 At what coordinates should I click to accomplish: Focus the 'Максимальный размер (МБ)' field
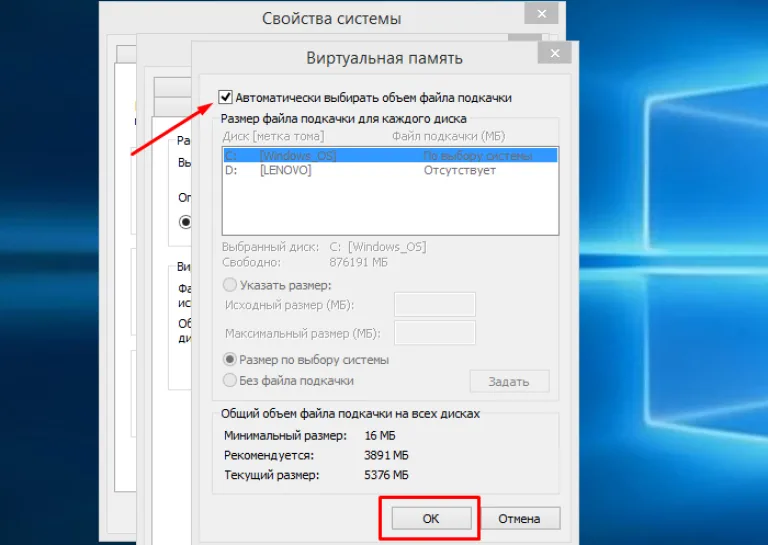click(x=434, y=333)
